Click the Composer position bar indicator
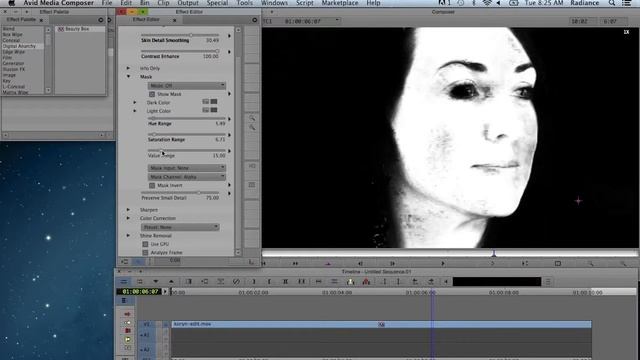640x360 pixels. pos(493,254)
